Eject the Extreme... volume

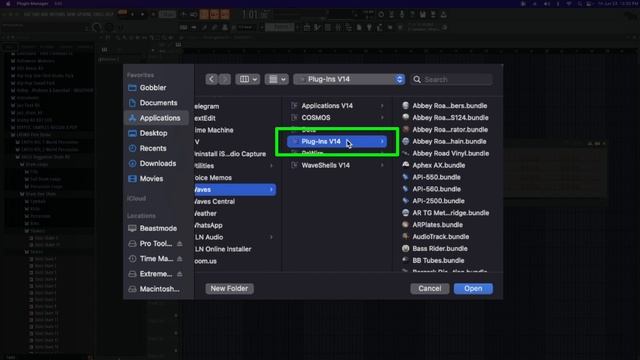pos(180,274)
